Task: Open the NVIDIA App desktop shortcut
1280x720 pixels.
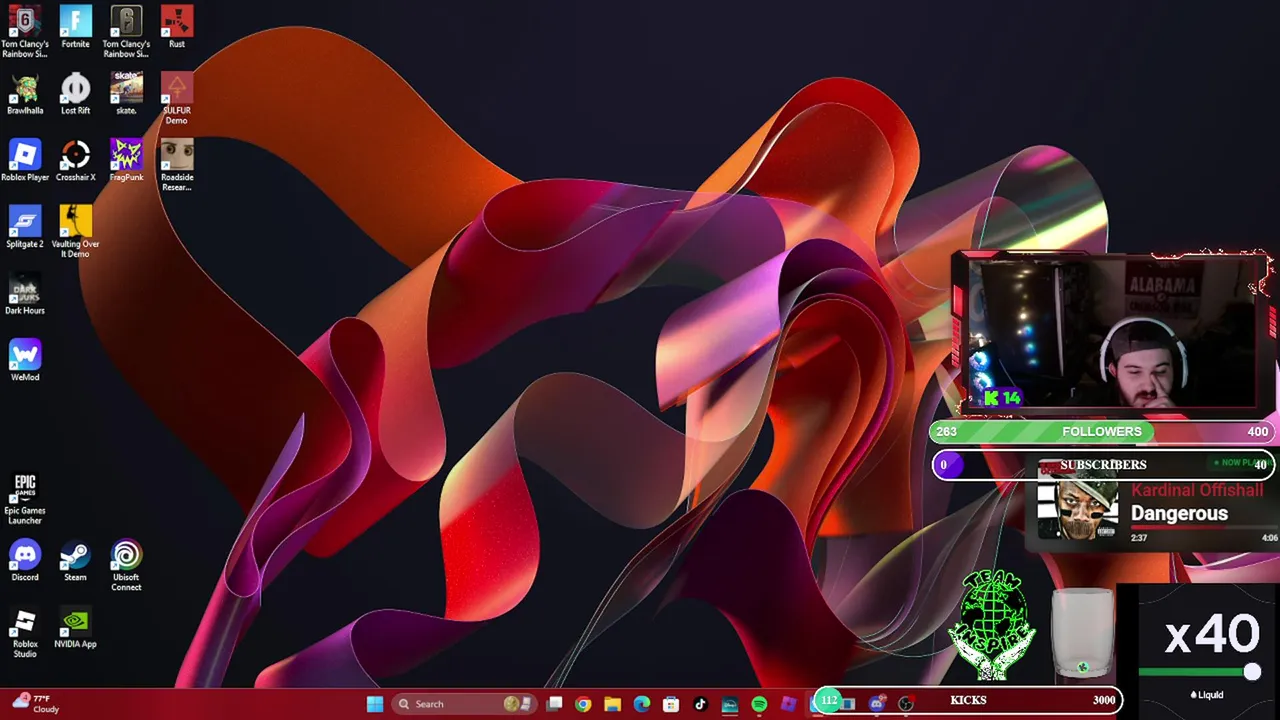Action: [75, 628]
